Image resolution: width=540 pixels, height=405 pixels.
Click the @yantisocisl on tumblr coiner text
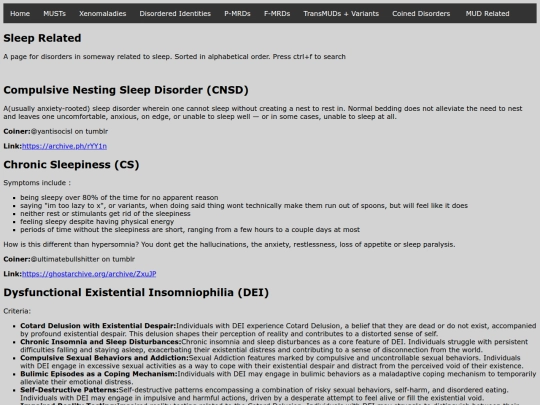tap(69, 131)
